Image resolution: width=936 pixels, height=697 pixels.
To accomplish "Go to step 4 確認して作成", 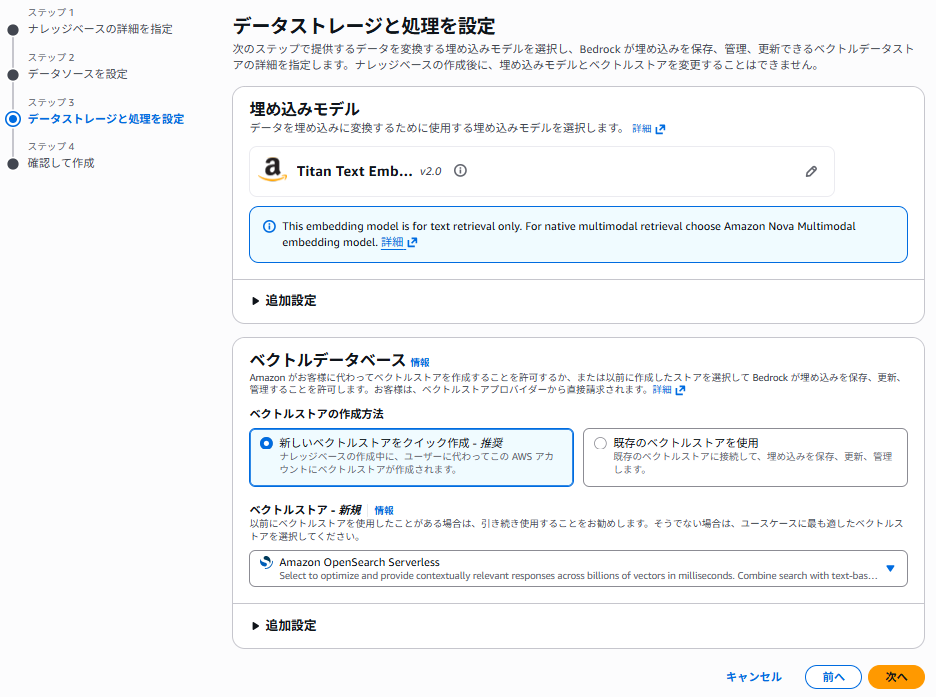I will [61, 163].
